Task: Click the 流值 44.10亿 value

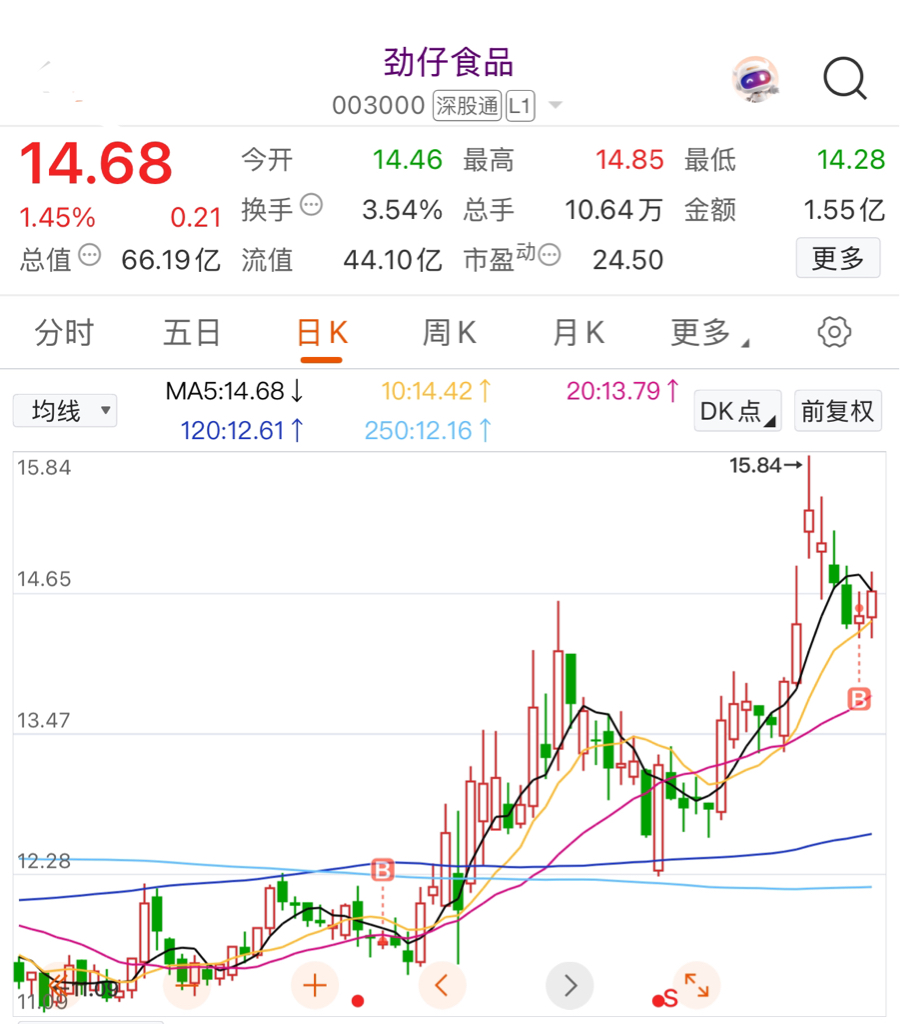Action: tap(393, 260)
